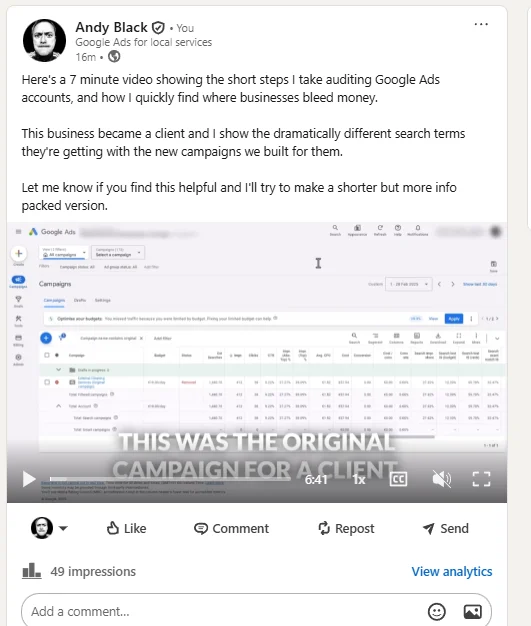The width and height of the screenshot is (531, 626).
Task: Open the emoji picker in comment box
Action: click(x=436, y=611)
